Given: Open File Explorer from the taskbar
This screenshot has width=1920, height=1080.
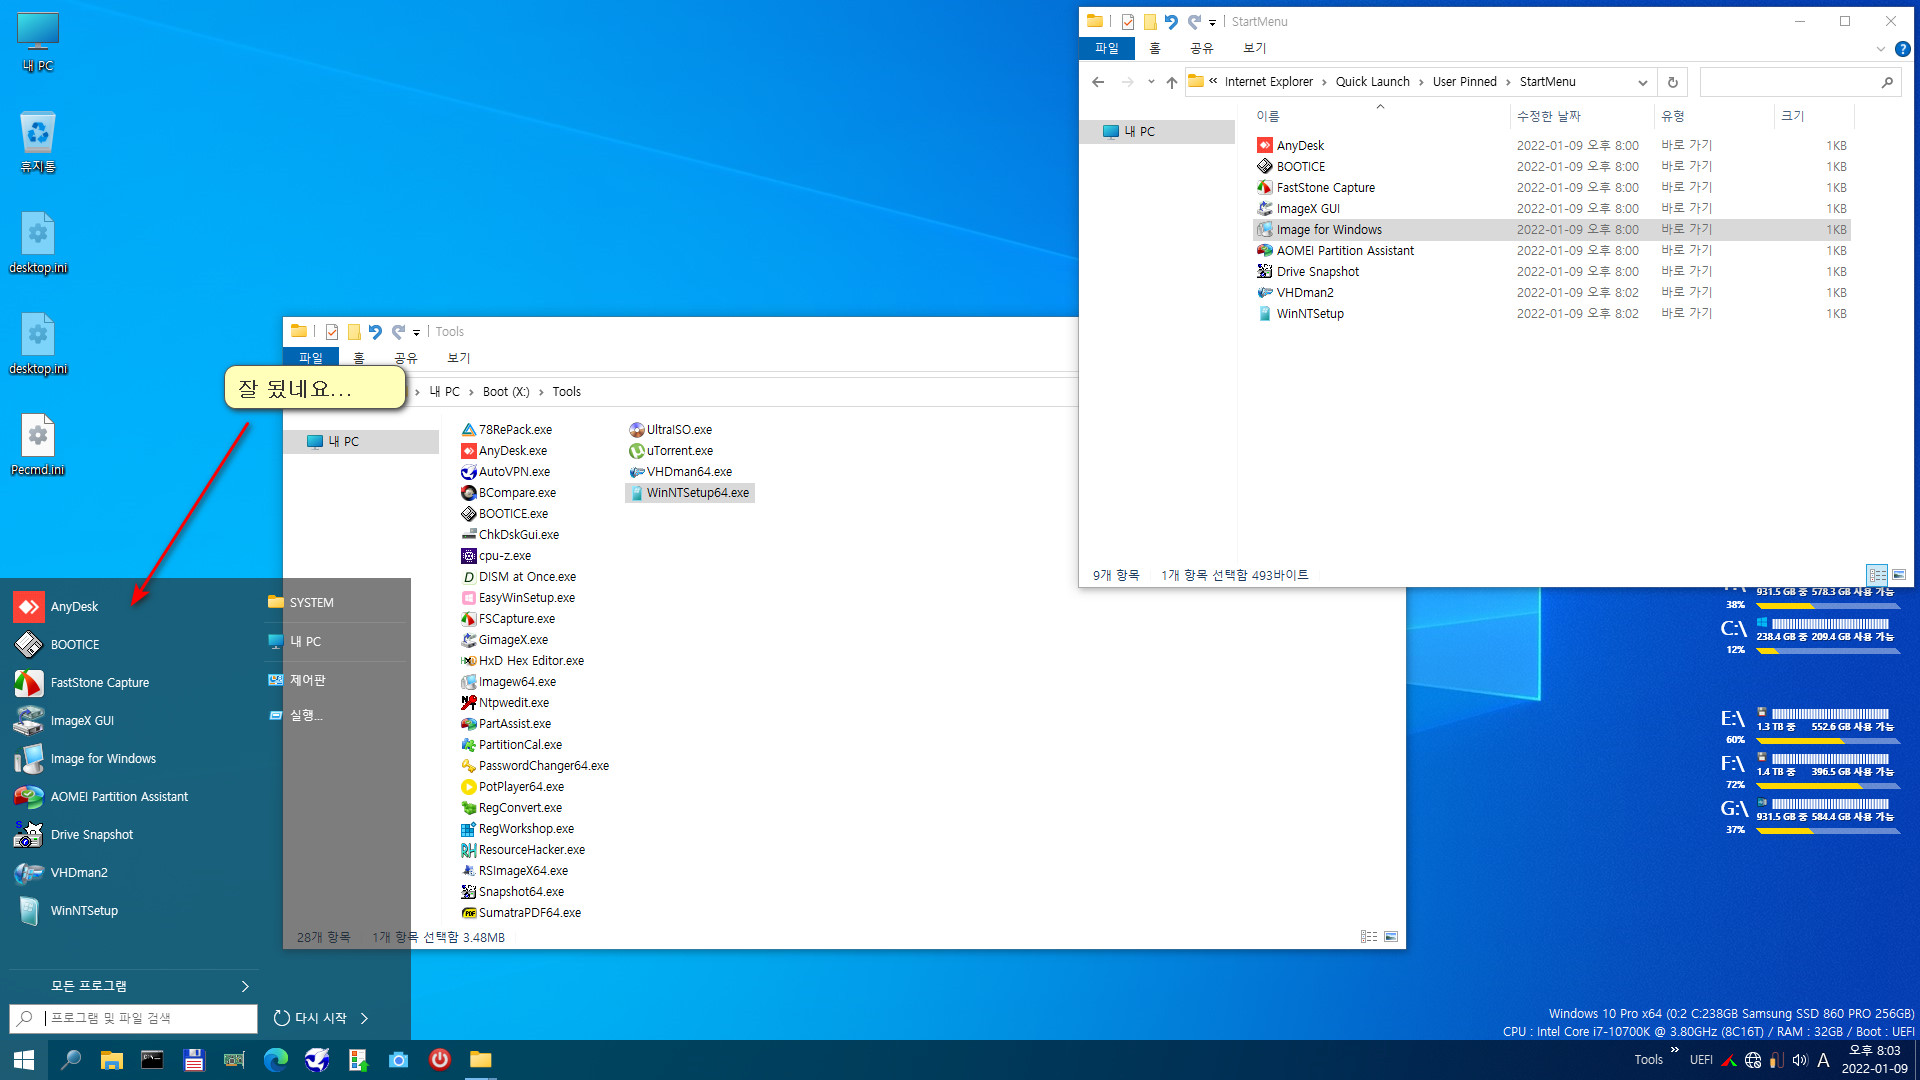Looking at the screenshot, I should tap(111, 1060).
